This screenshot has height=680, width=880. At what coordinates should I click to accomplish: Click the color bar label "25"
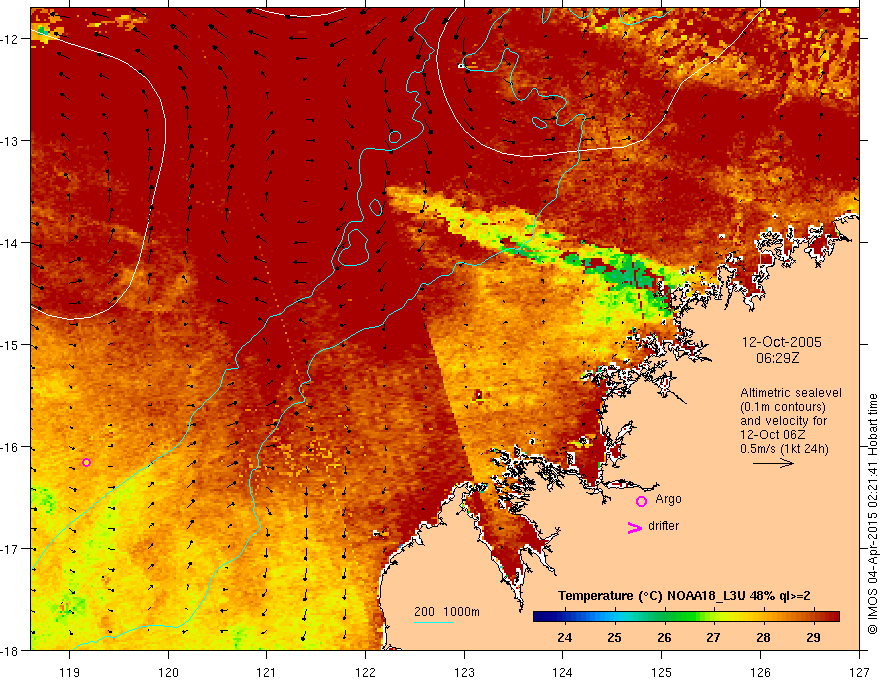[x=615, y=637]
